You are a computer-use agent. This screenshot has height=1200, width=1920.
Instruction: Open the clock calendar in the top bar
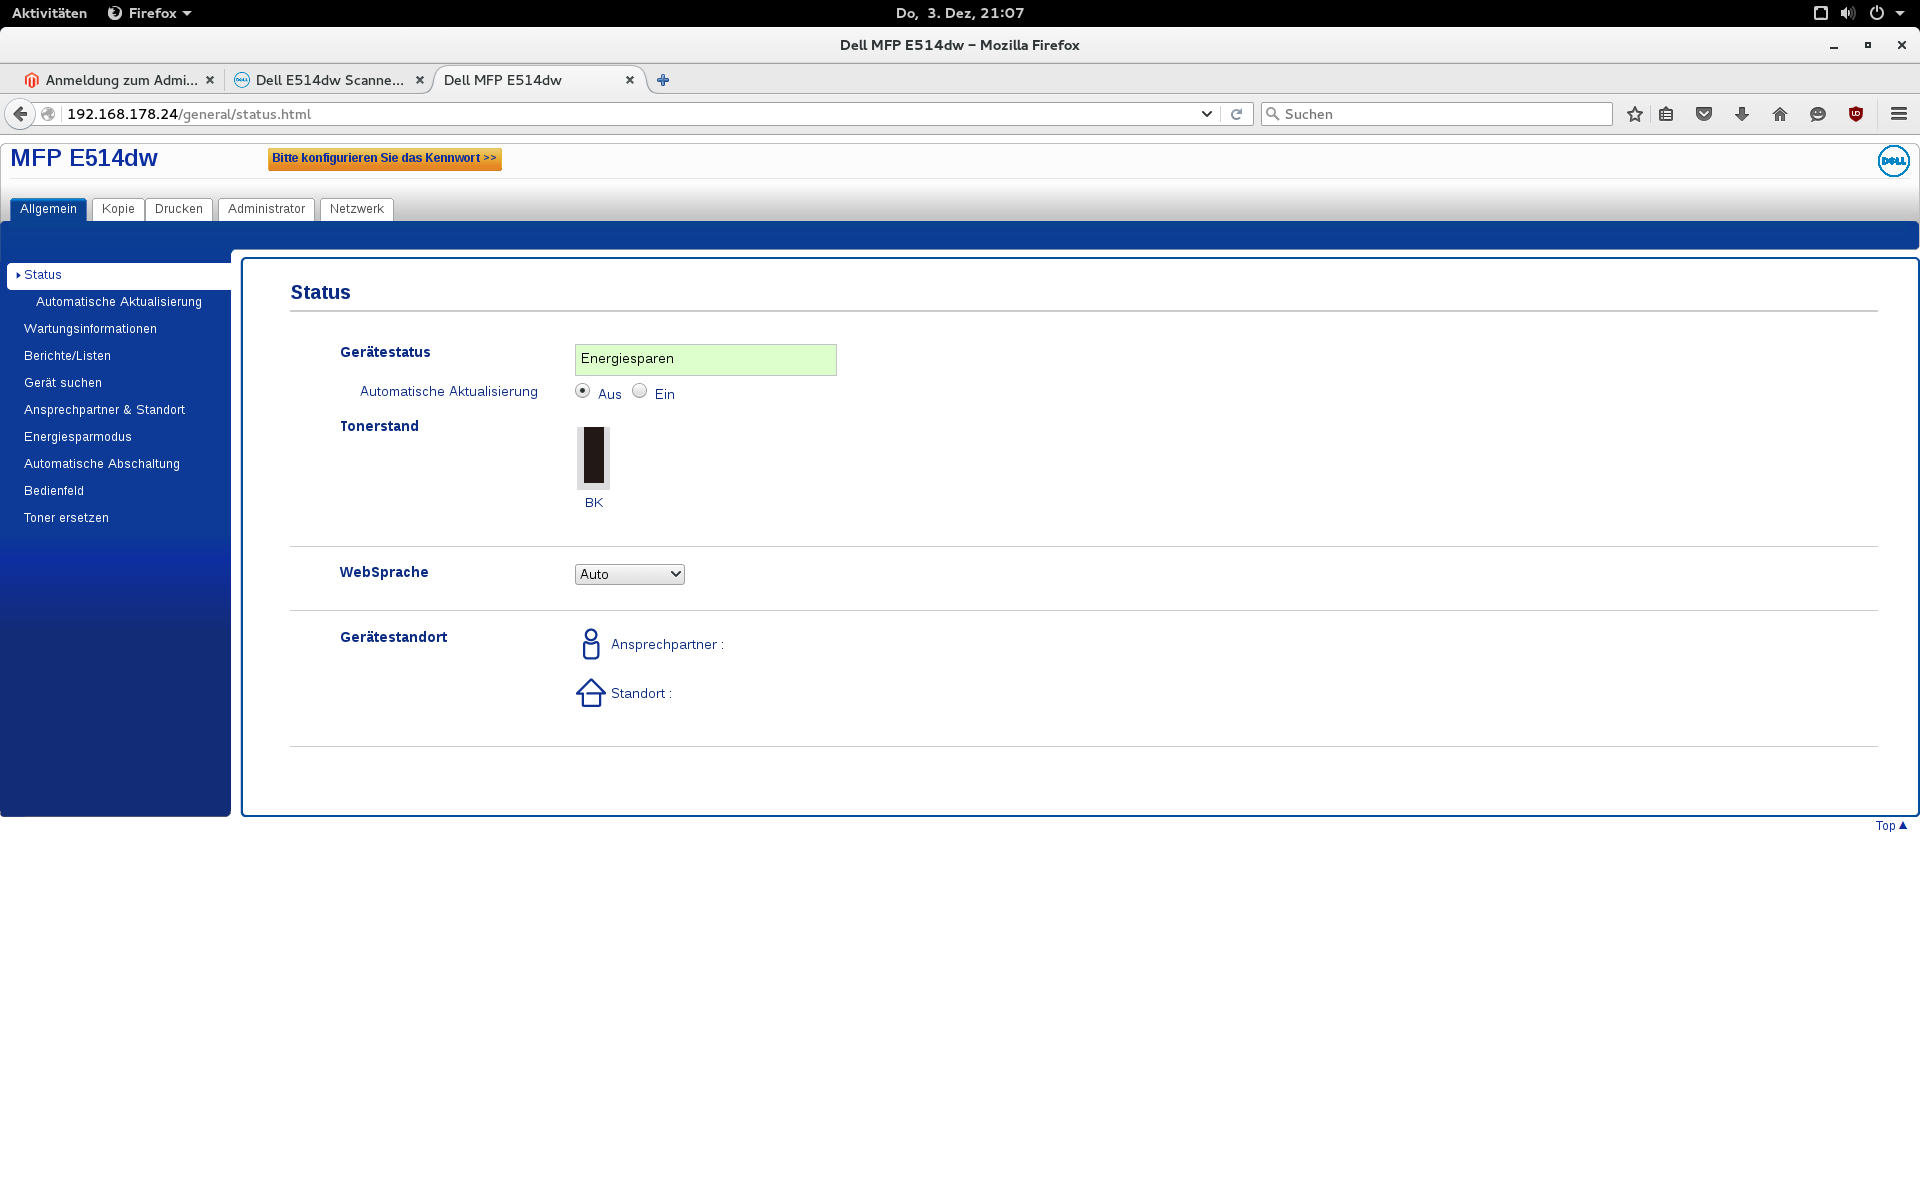tap(960, 13)
